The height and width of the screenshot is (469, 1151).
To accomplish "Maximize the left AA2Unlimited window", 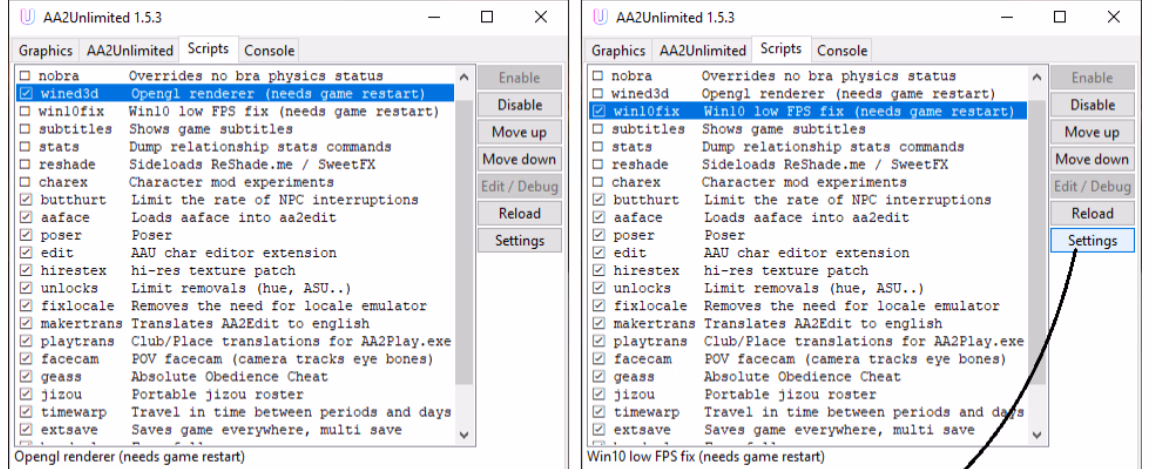I will (487, 17).
